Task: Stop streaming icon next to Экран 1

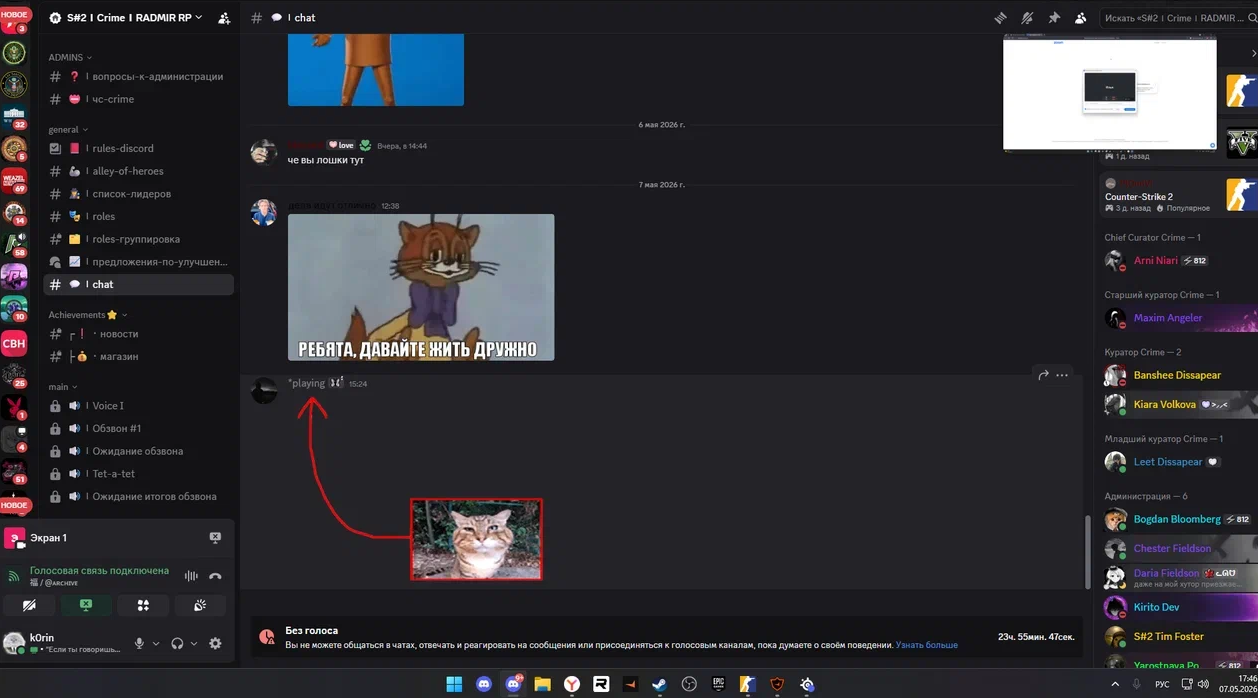Action: click(x=215, y=538)
